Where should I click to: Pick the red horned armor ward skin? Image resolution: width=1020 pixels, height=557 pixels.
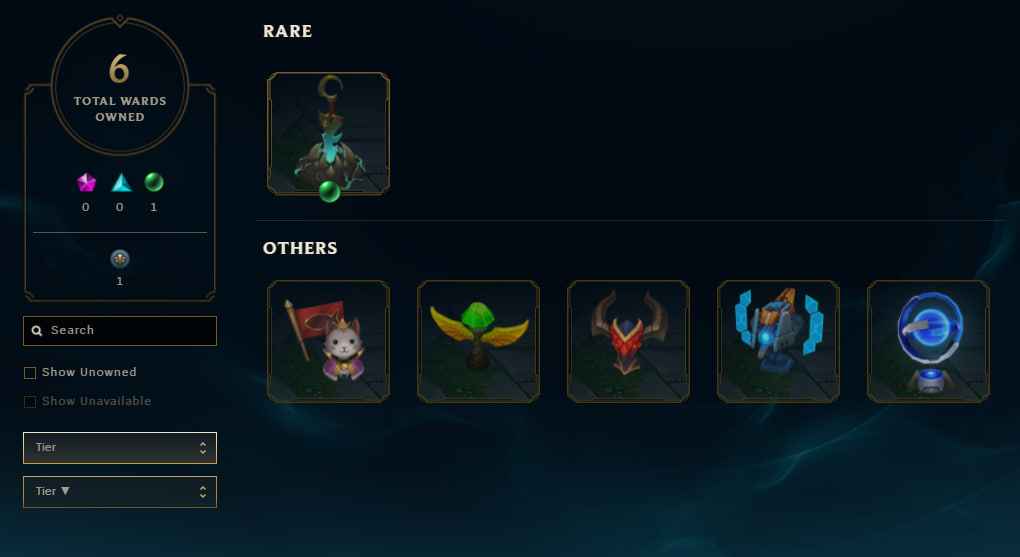[628, 342]
